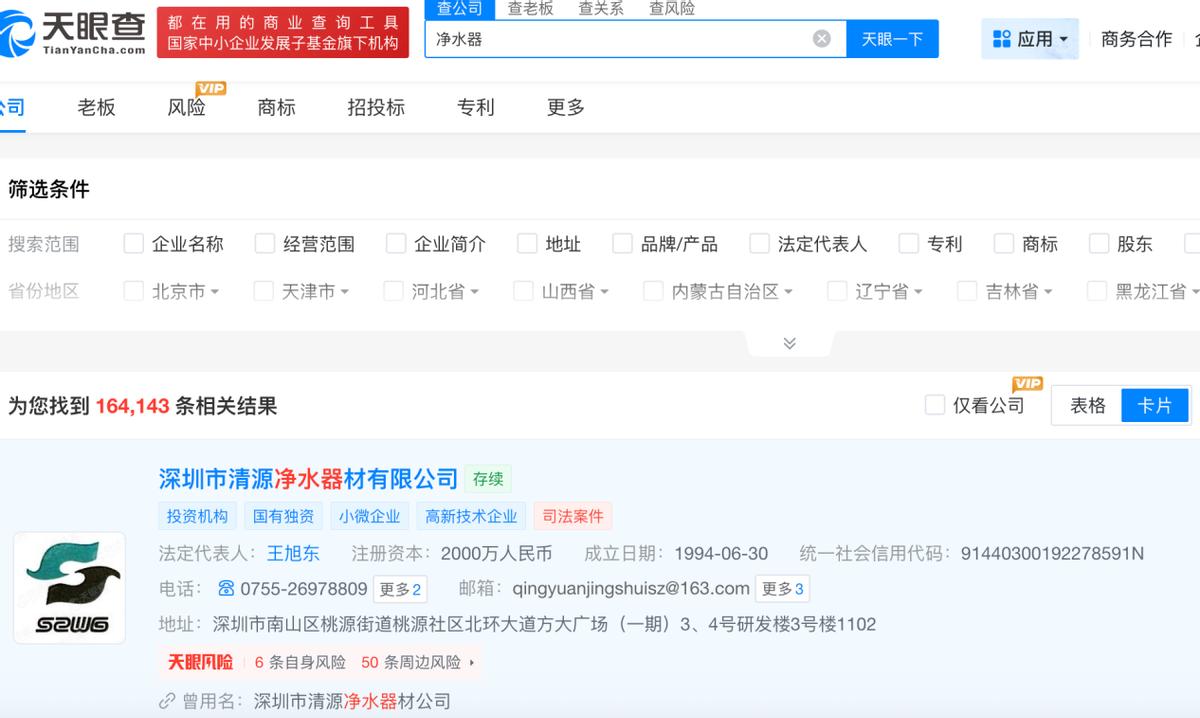Switch results to 表格 view
This screenshot has width=1200, height=718.
[1089, 404]
